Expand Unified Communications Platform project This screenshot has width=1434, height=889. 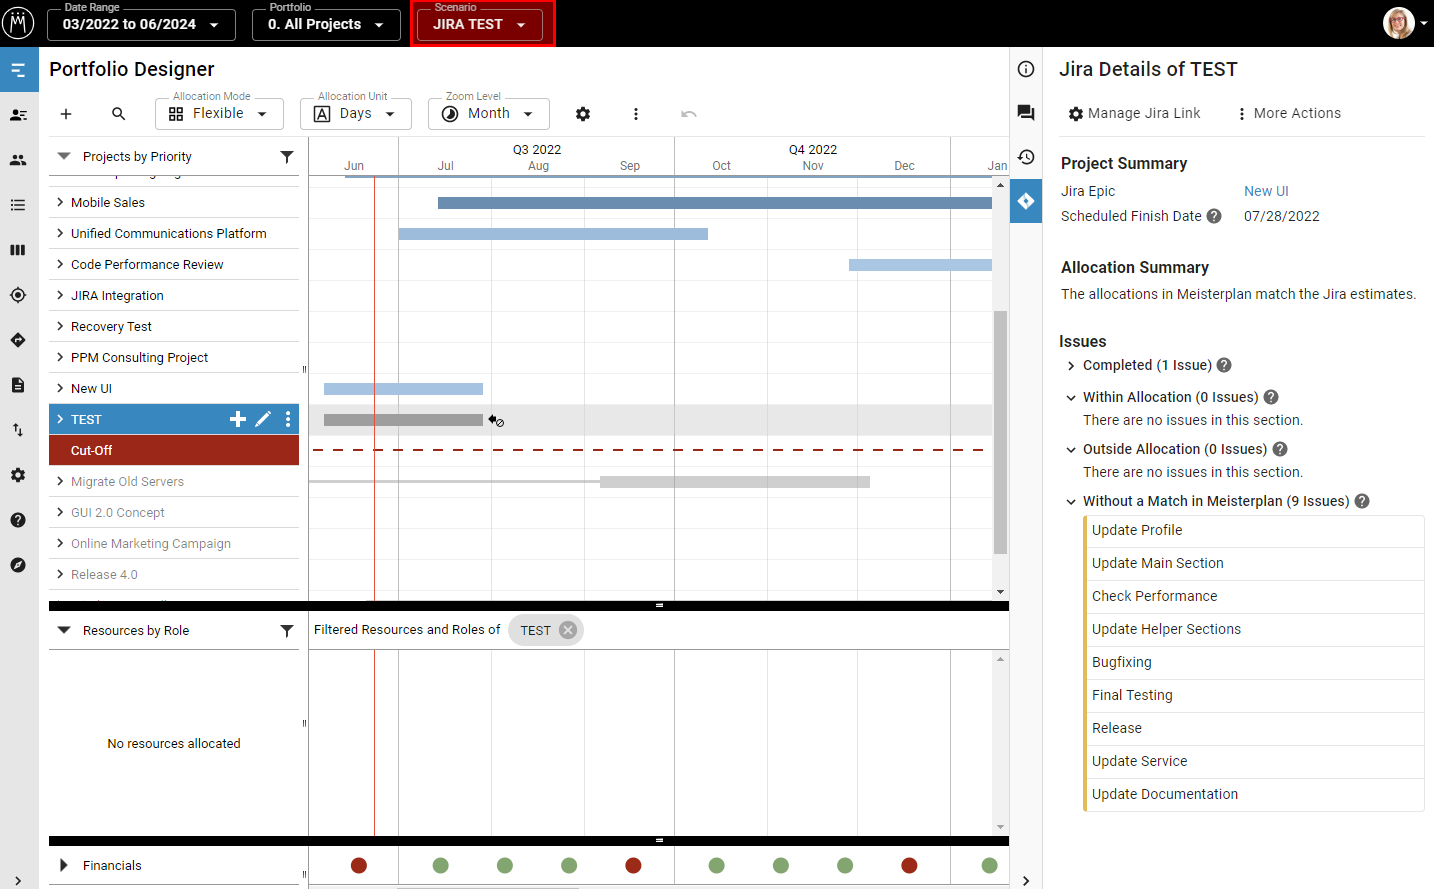coord(60,233)
